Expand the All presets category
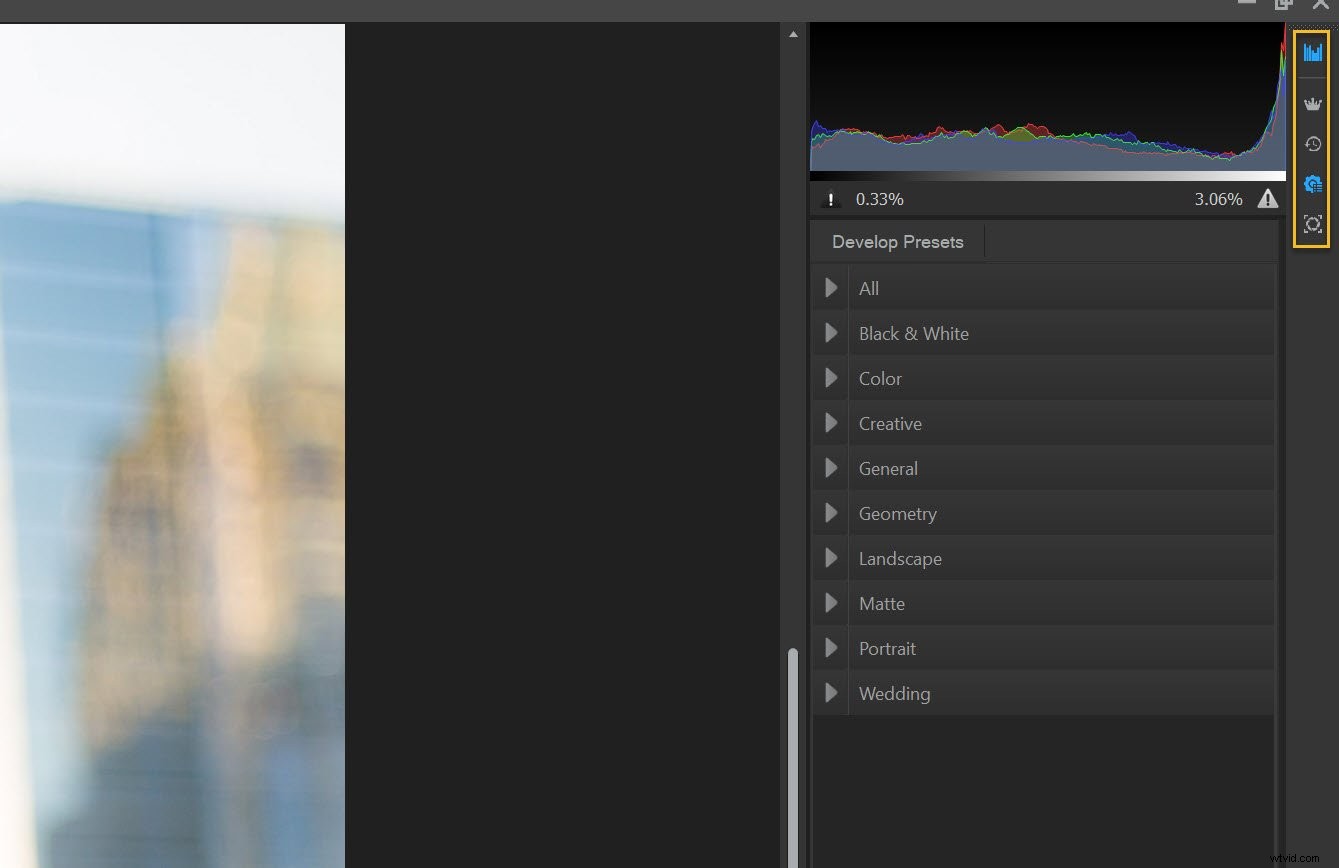Screen dimensions: 1339x868 830,288
